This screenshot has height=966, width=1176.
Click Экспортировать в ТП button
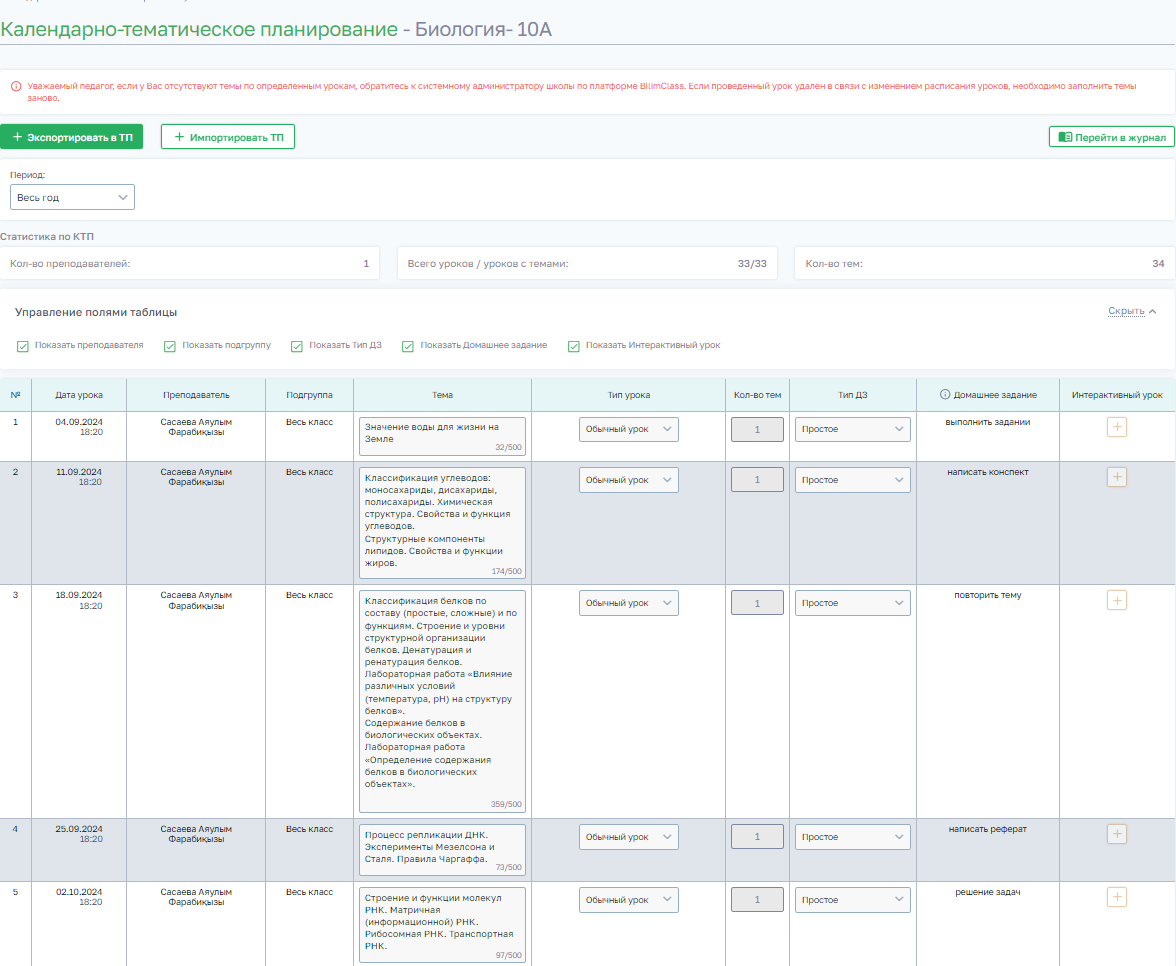(x=71, y=137)
